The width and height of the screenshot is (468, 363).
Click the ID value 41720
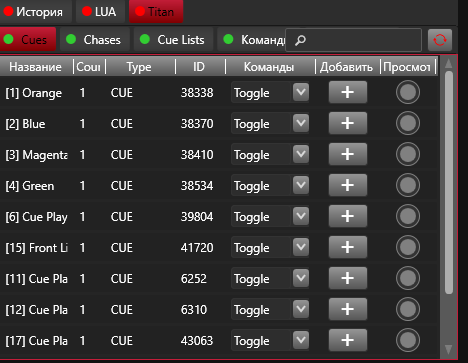click(x=197, y=248)
